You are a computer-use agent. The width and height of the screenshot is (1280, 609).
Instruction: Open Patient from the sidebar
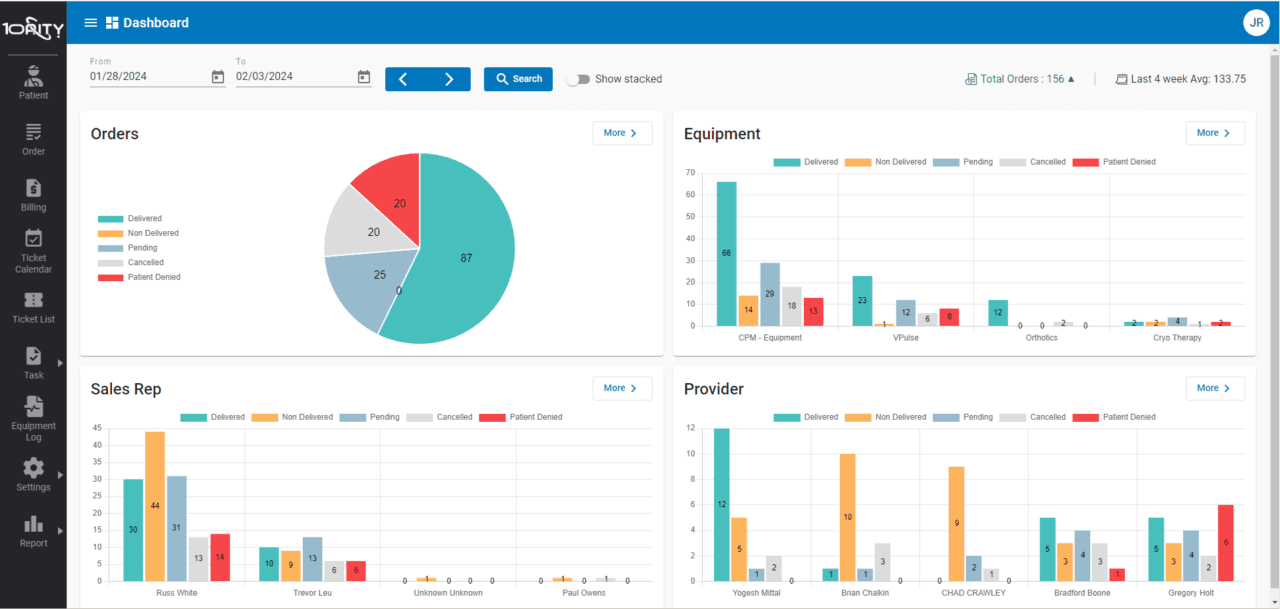33,83
